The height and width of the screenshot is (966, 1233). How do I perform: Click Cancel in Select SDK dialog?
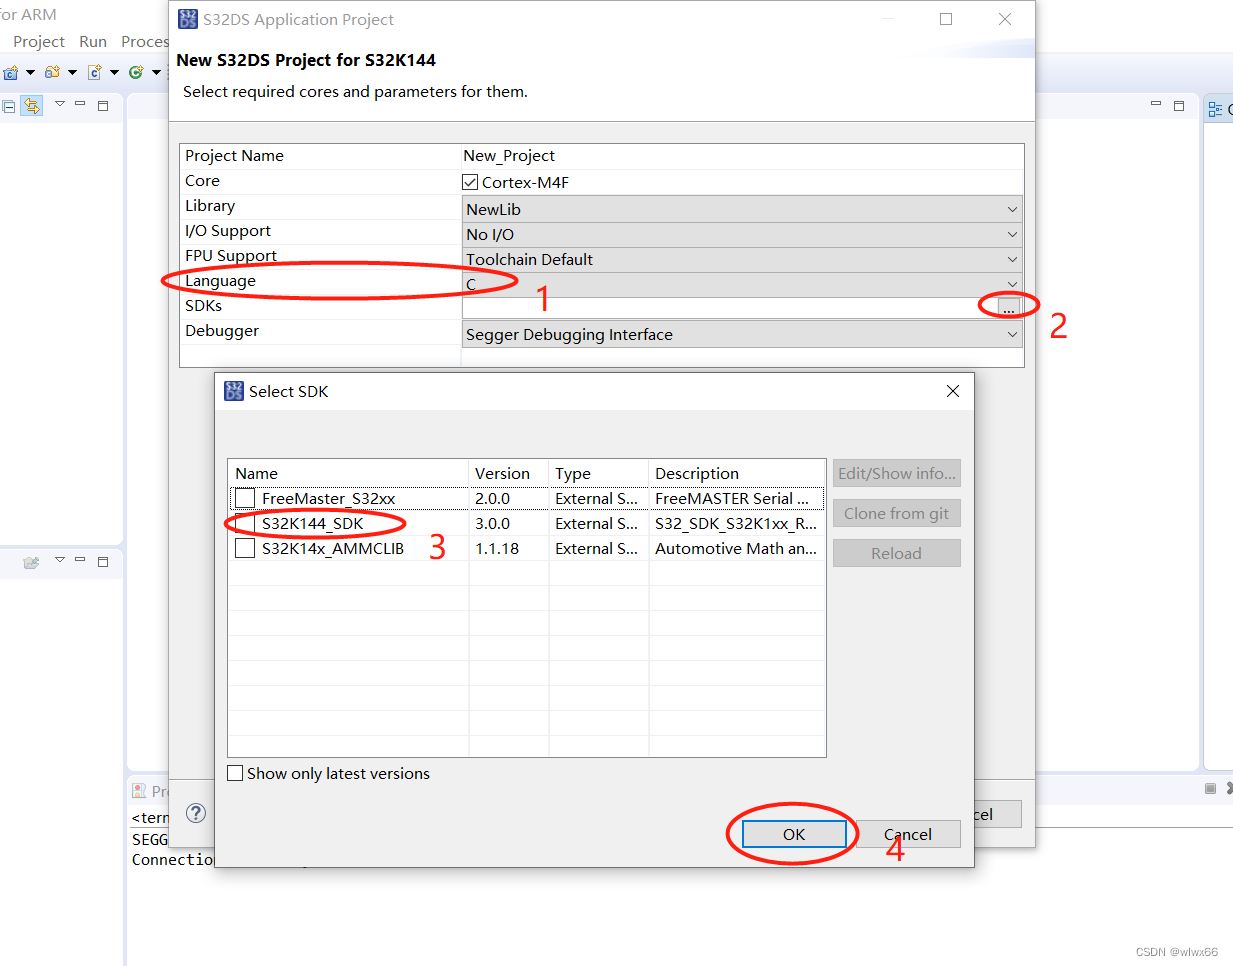[x=908, y=834]
